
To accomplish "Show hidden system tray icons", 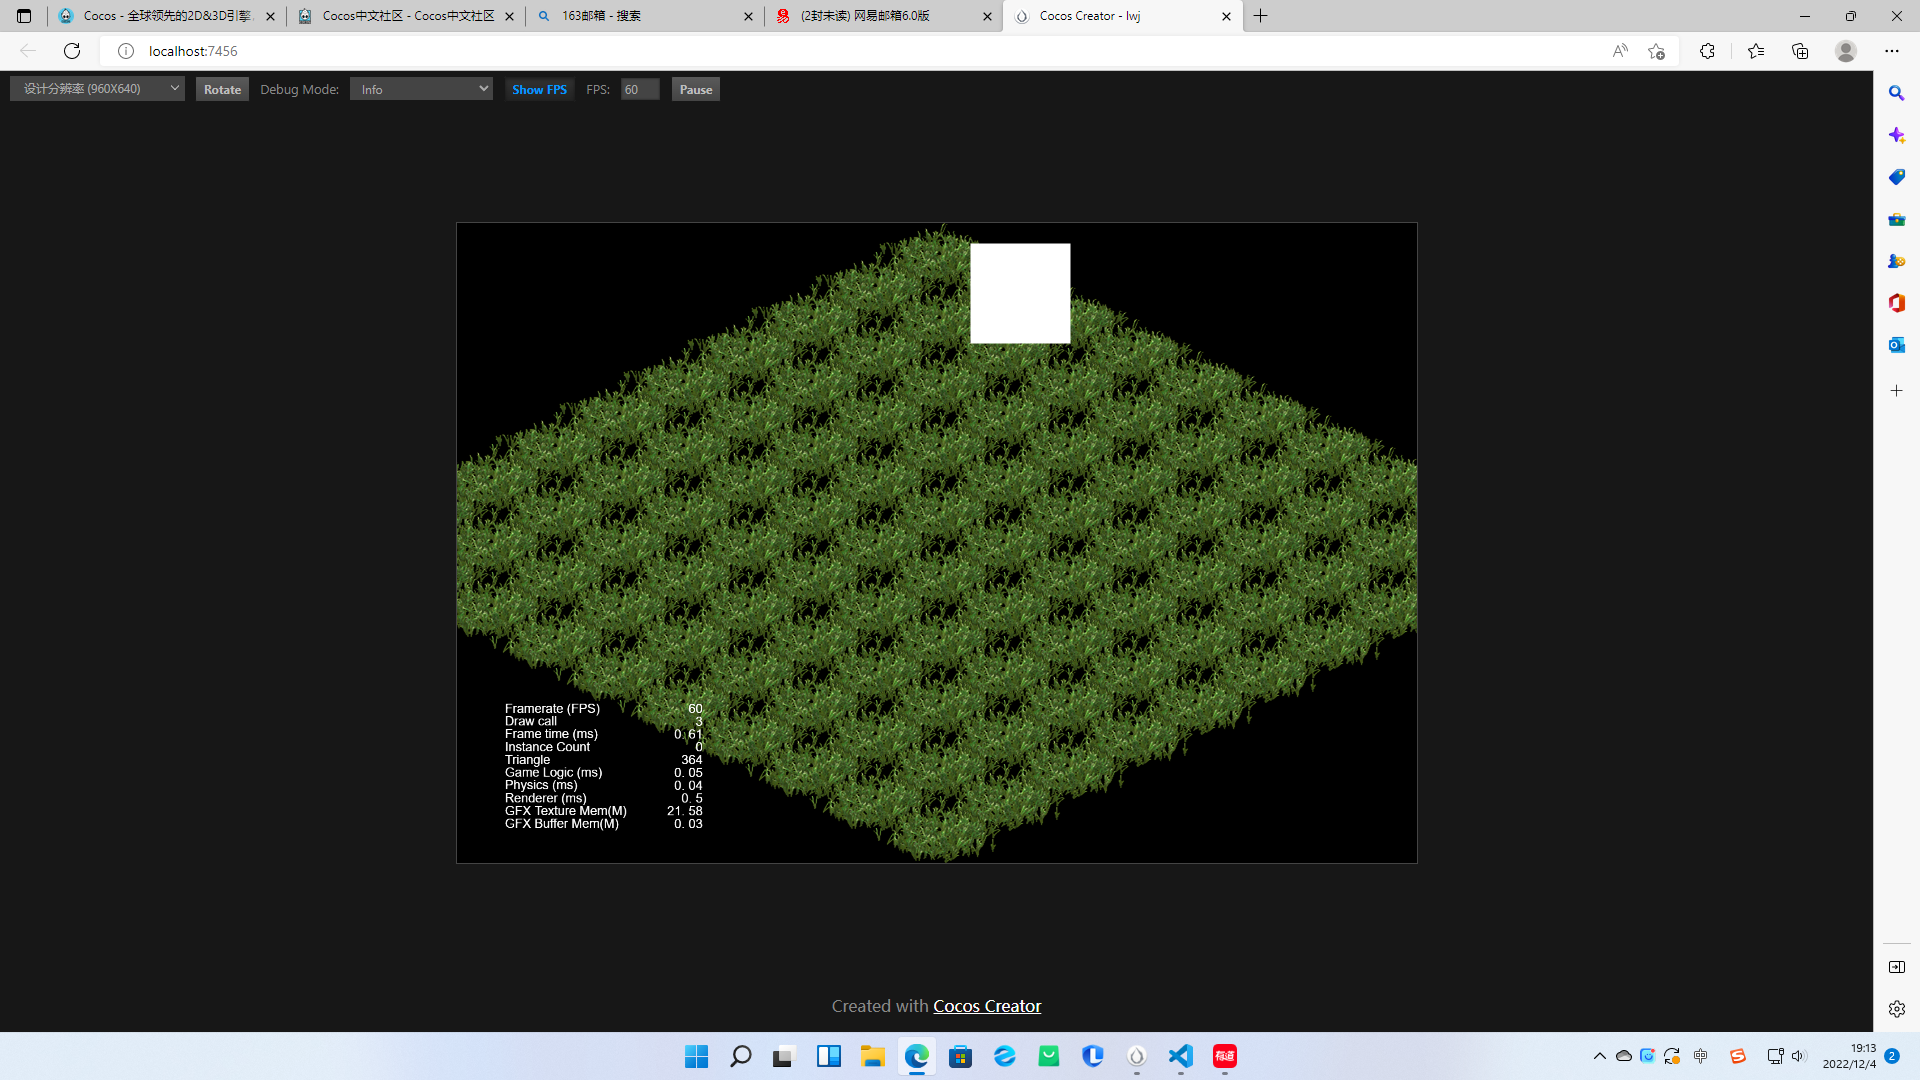I will click(x=1599, y=1056).
